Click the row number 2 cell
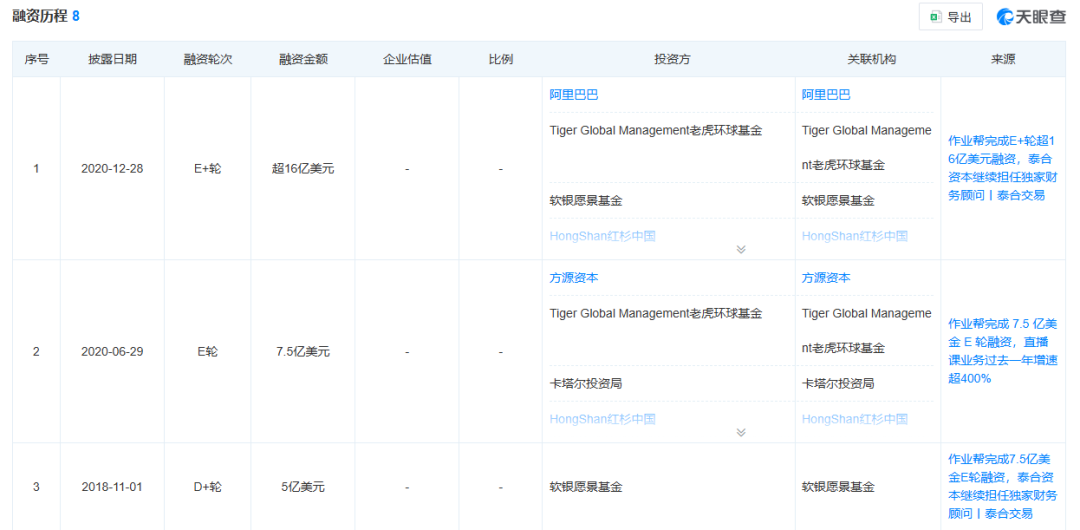Screen dimensions: 1080x530 click(37, 351)
